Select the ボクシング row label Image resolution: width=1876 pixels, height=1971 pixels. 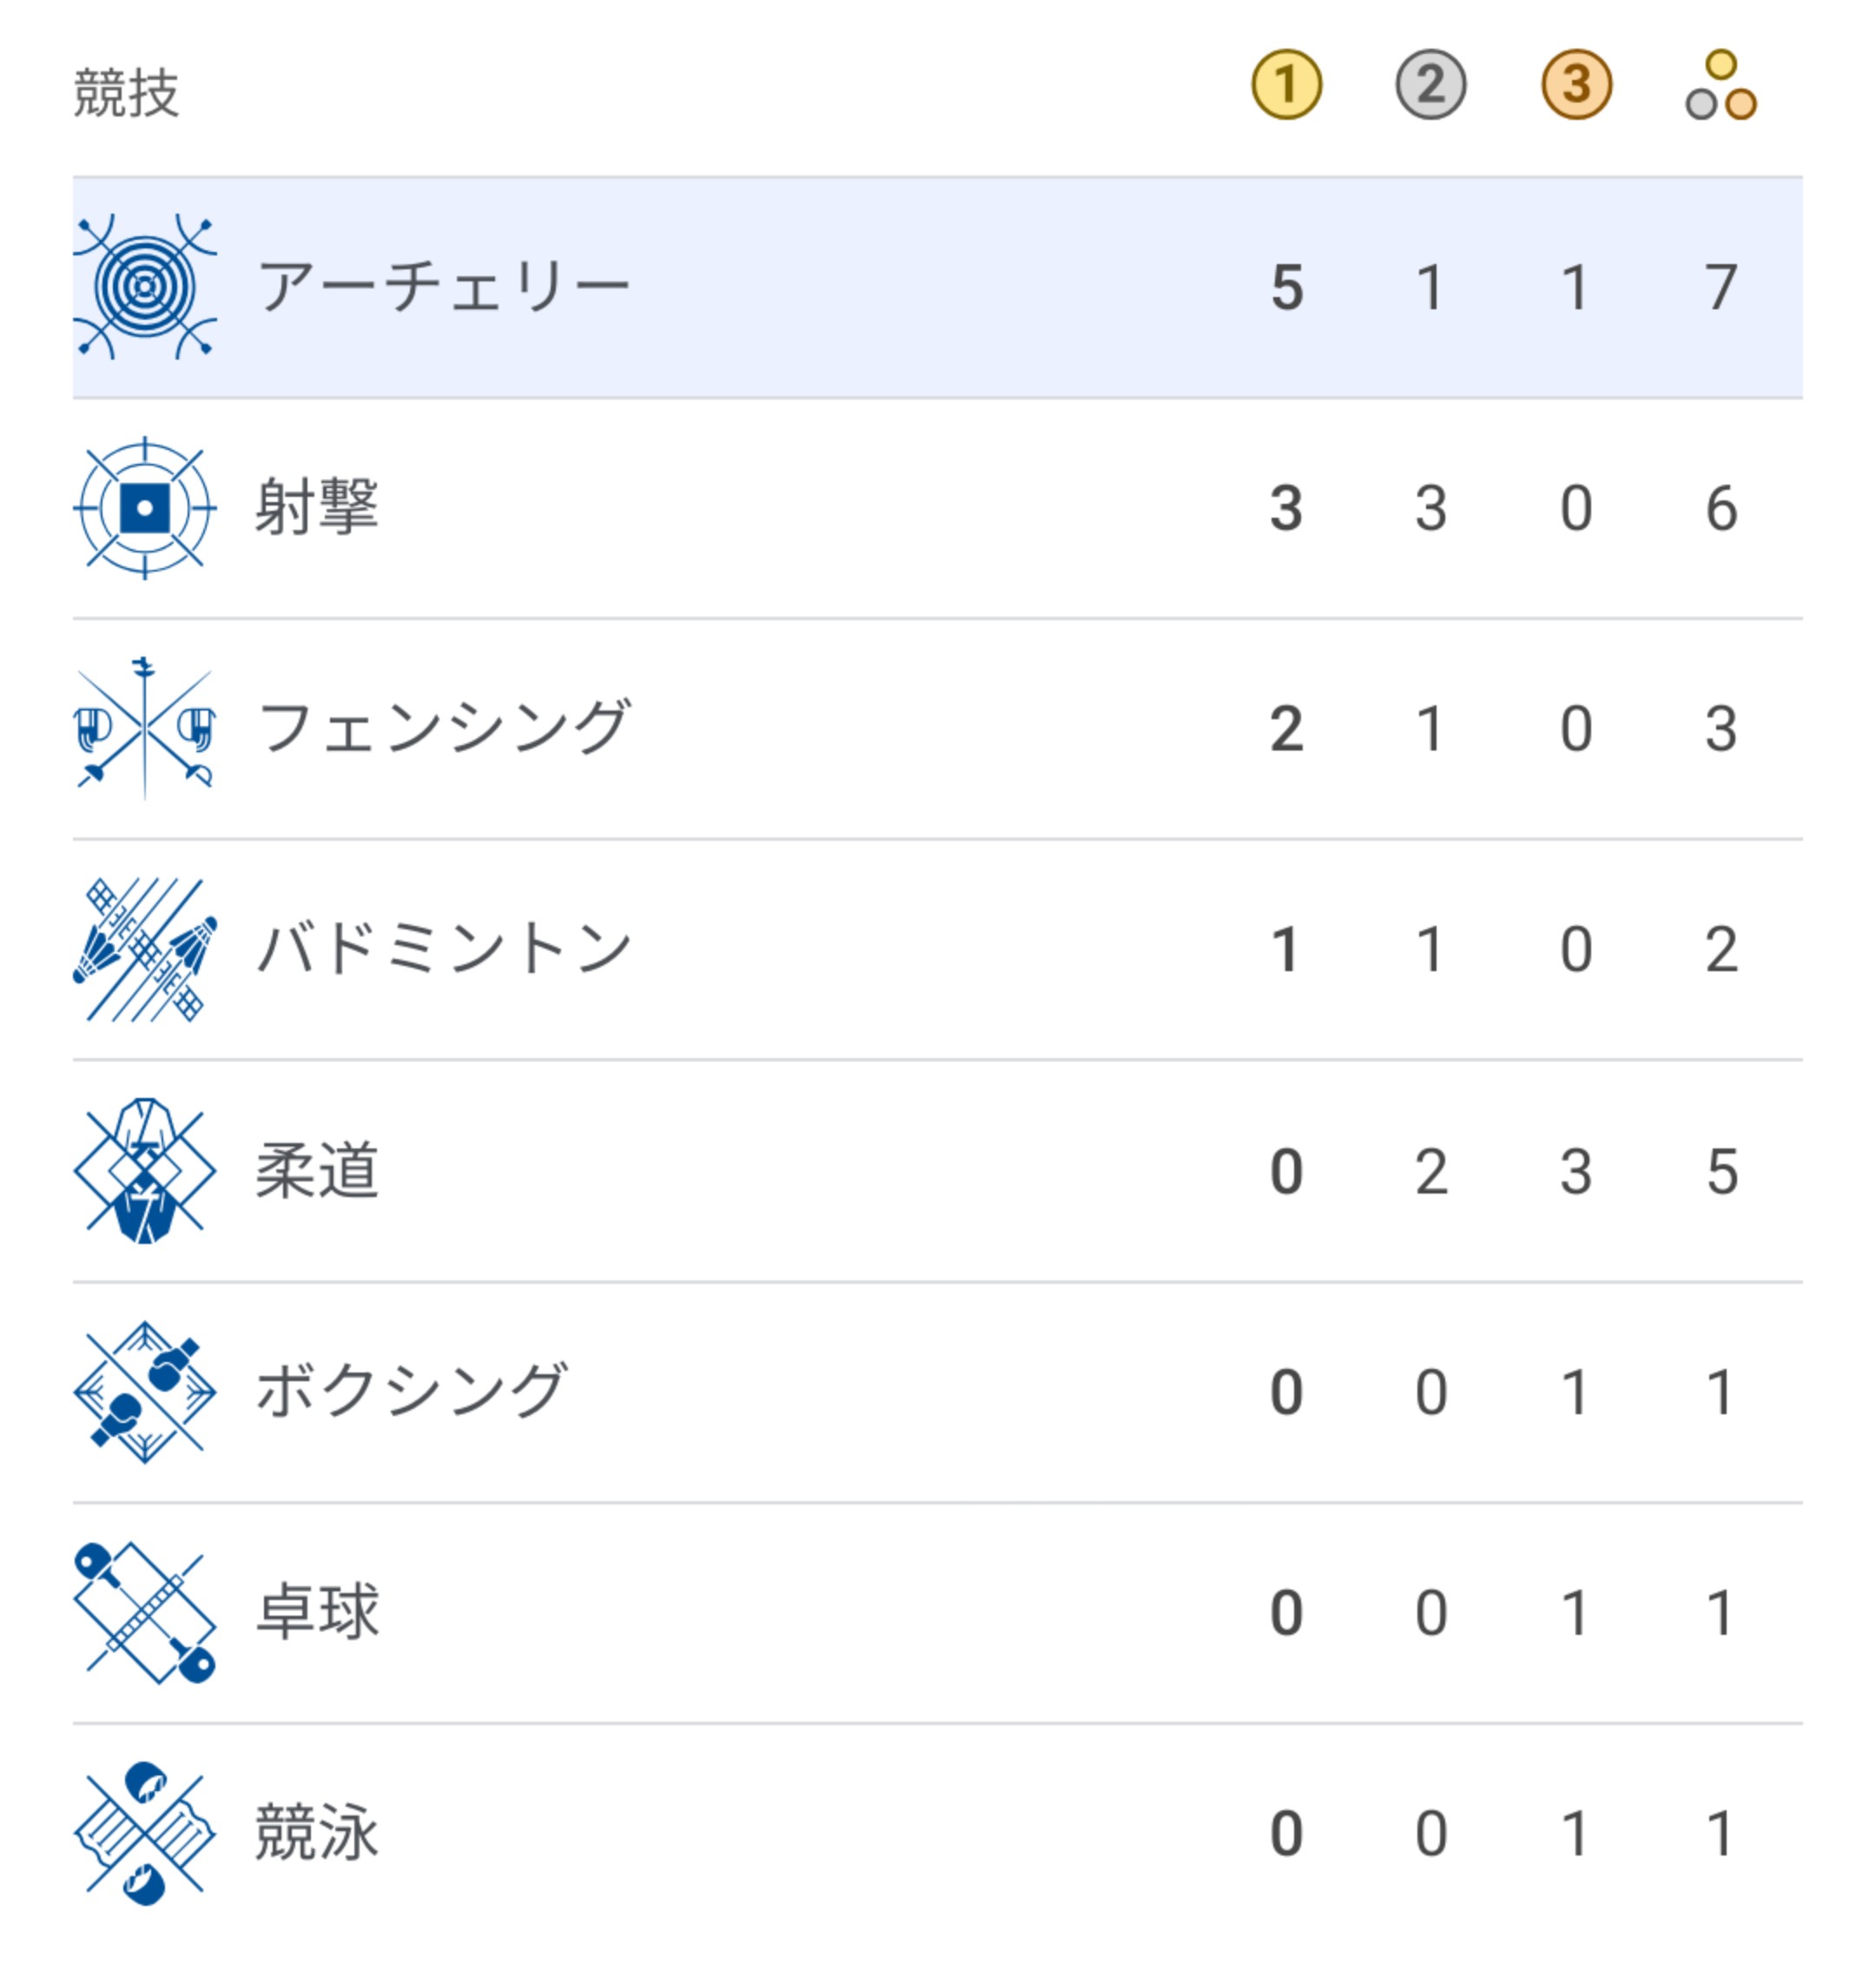[412, 1391]
